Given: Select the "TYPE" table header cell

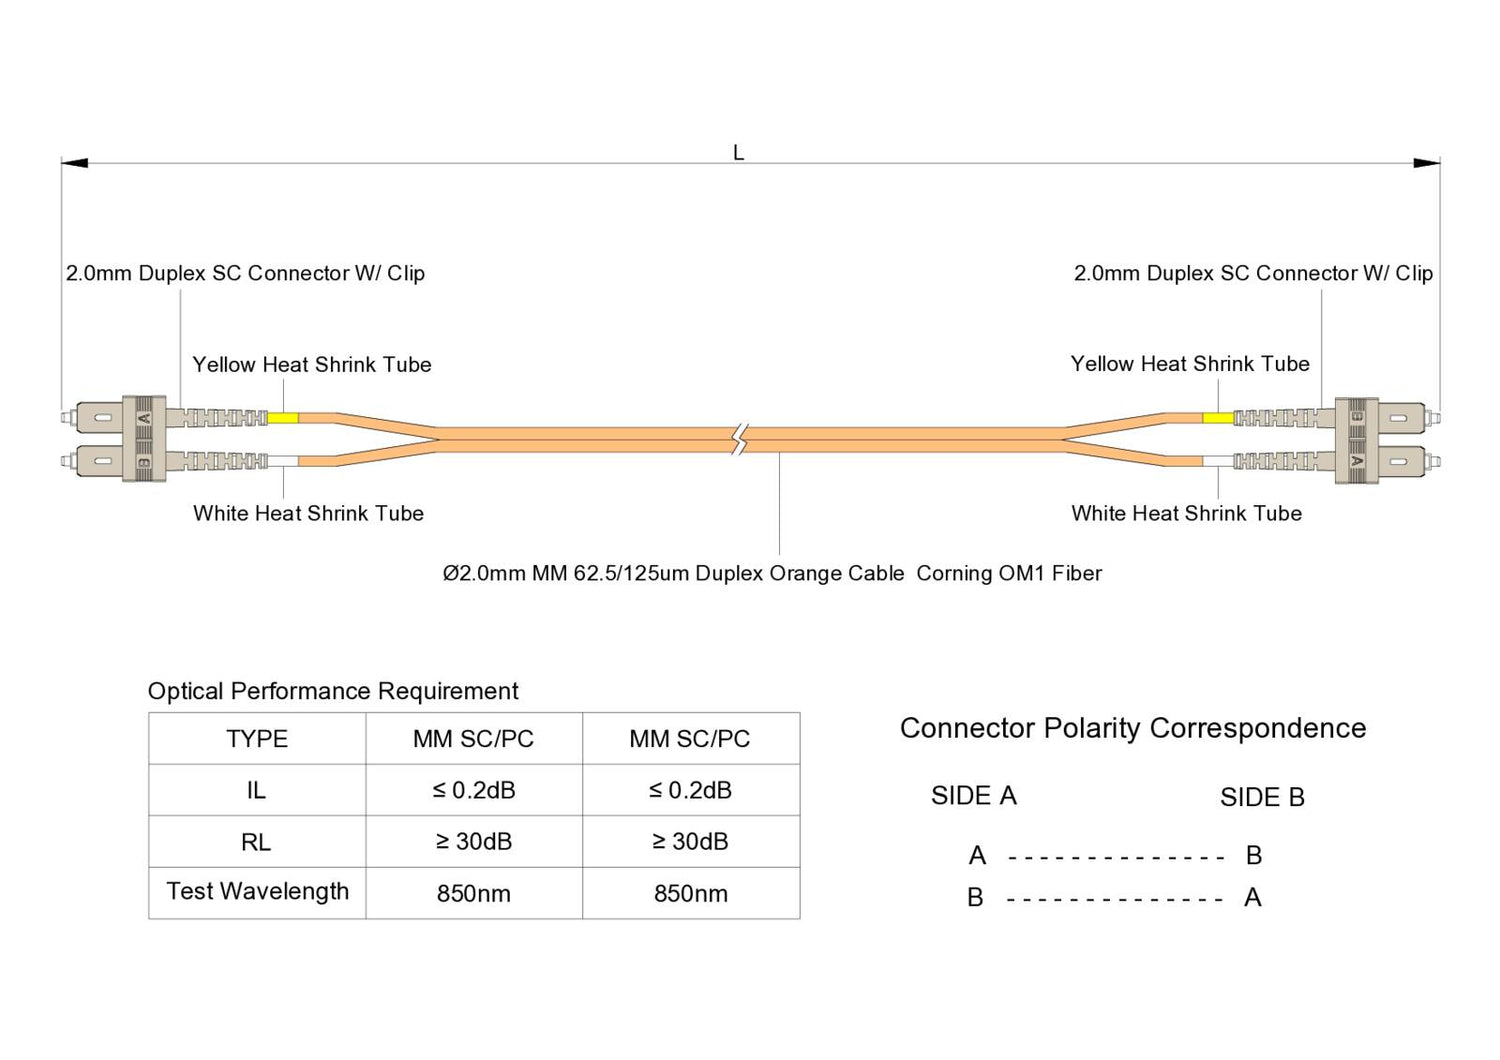Looking at the screenshot, I should [x=257, y=739].
